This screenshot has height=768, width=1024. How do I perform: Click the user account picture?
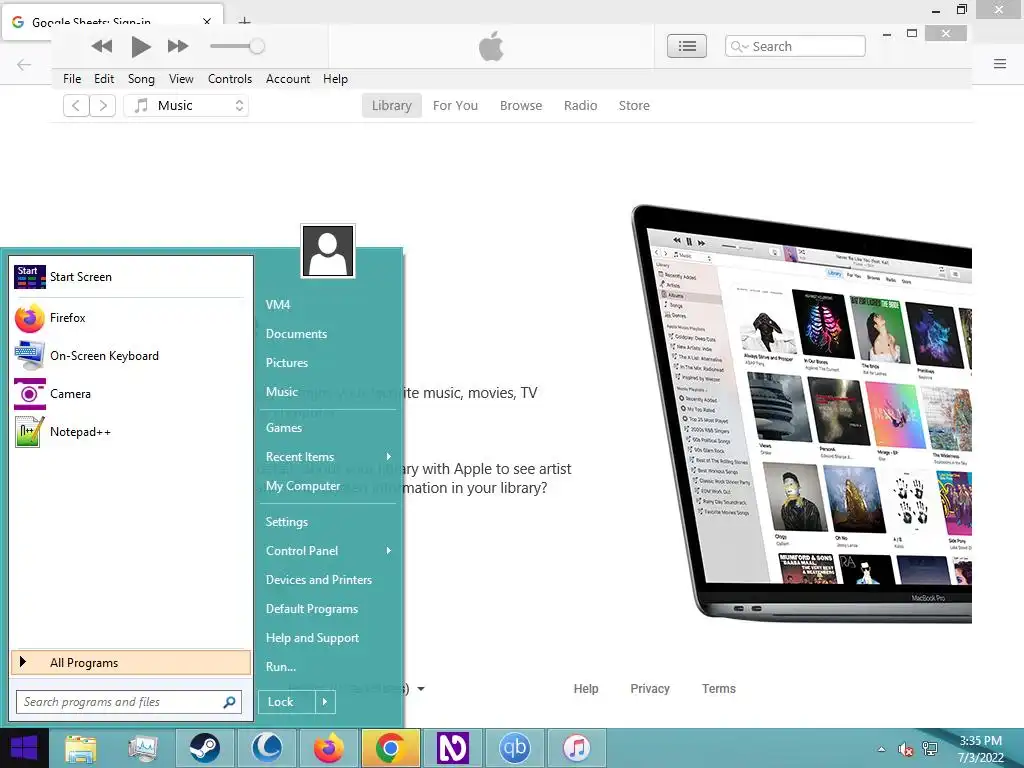coord(328,251)
